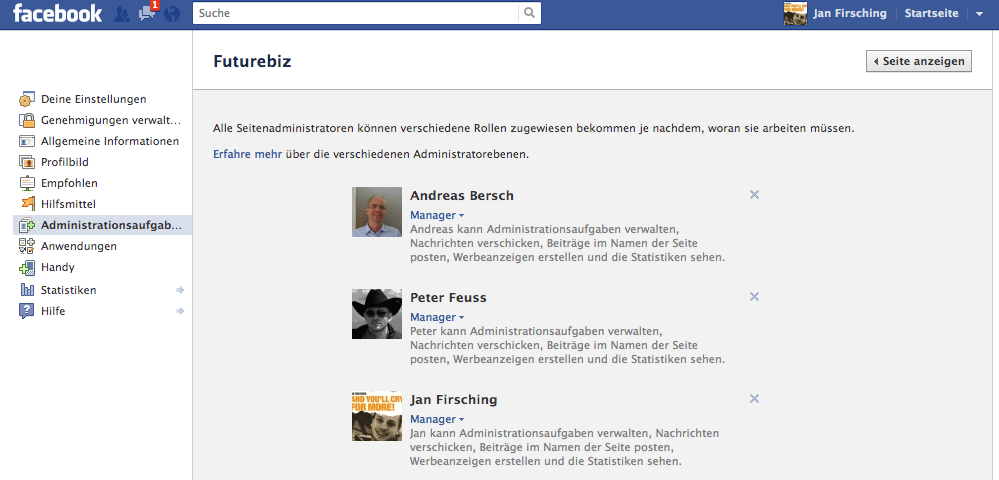Viewport: 999px width, 480px height.
Task: Expand the arrow next to Hilfe
Action: pyautogui.click(x=180, y=311)
